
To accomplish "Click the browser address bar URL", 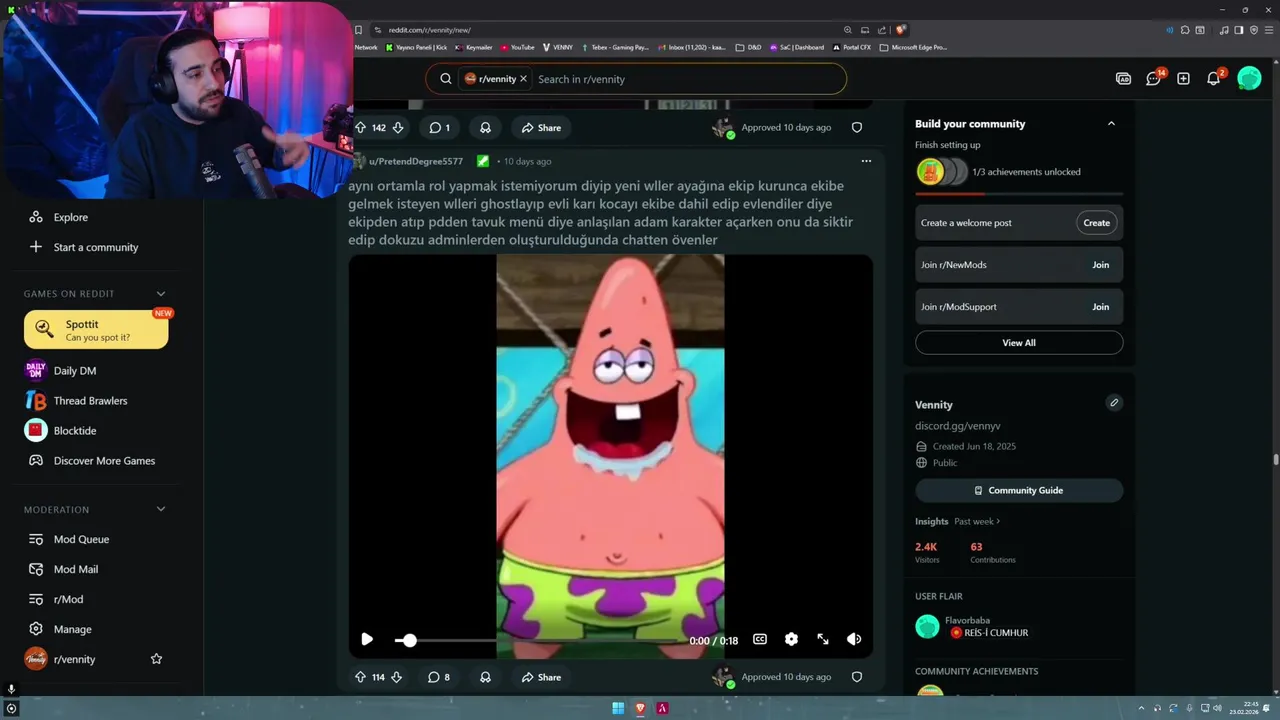I will 429,30.
